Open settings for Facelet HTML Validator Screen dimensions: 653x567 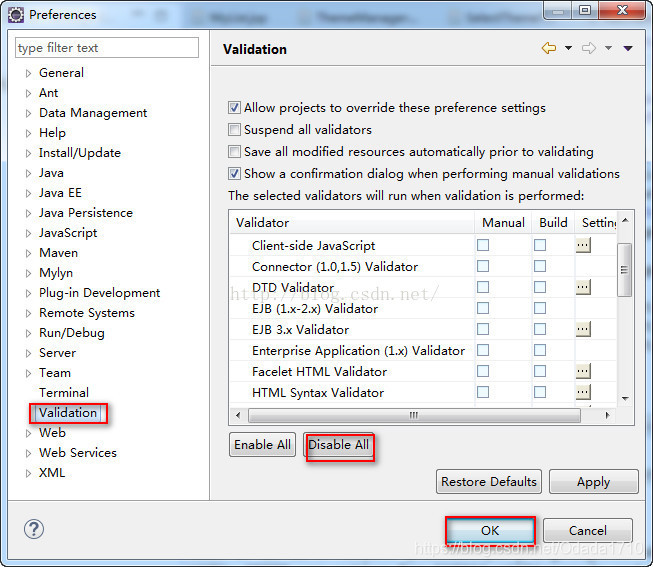pos(583,371)
